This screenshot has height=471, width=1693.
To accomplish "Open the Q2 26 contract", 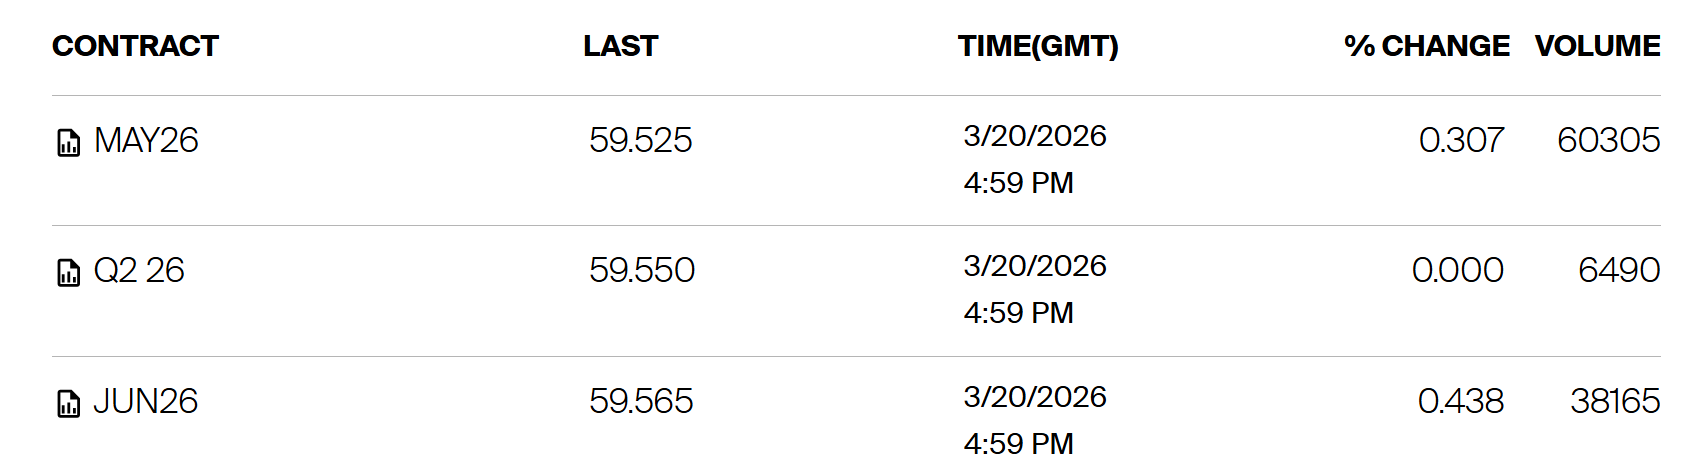I will point(139,270).
